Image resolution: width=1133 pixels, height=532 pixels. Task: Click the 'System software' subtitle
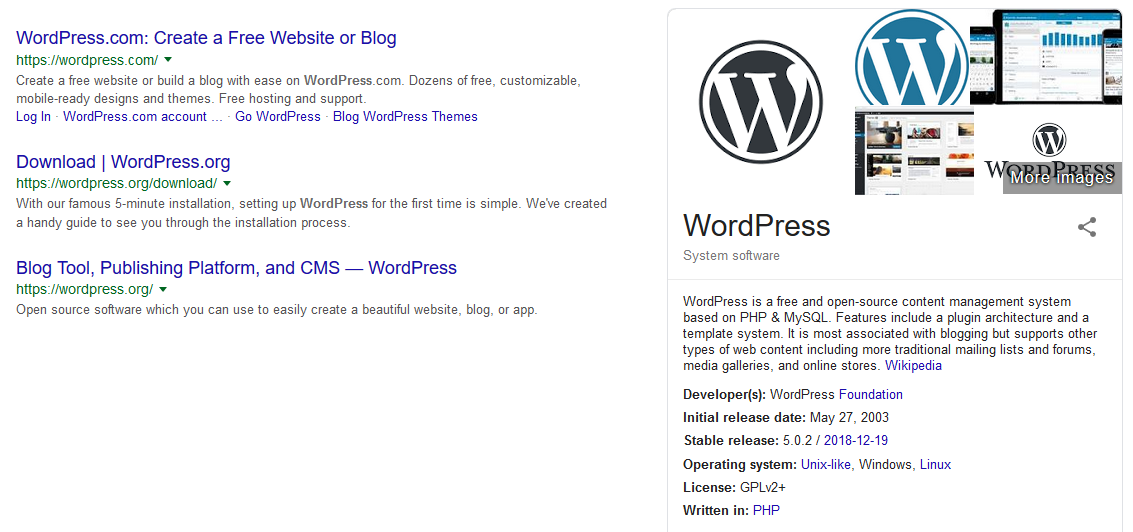click(x=731, y=256)
